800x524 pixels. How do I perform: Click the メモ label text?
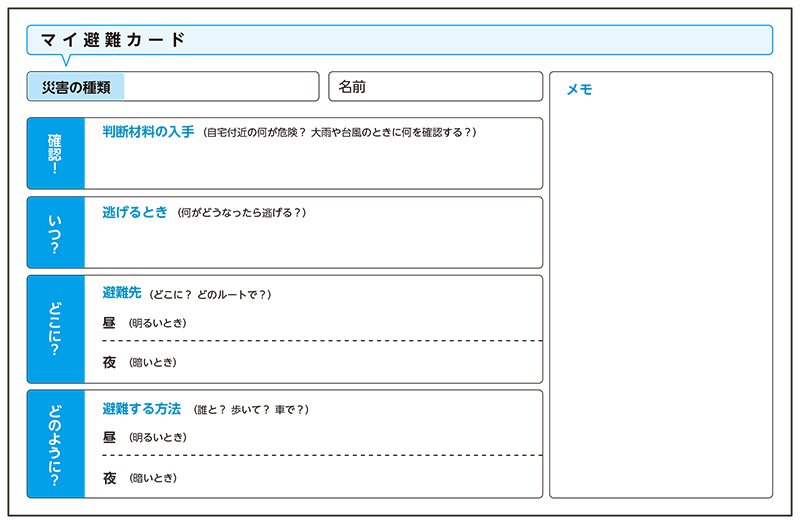point(580,89)
